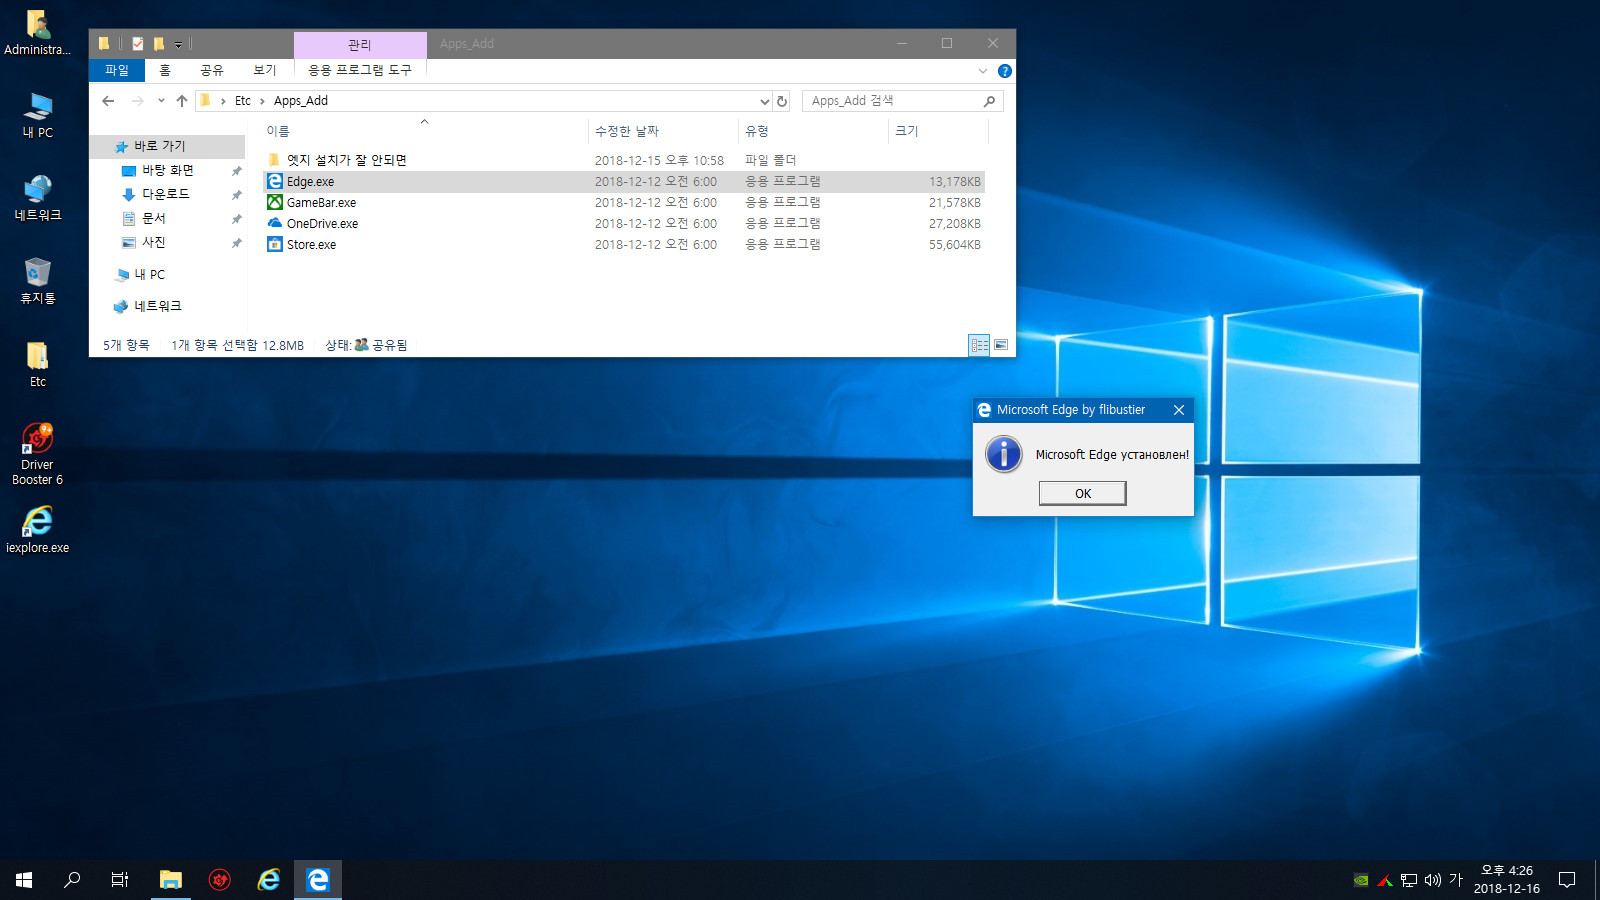Select the OneDrive.exe file icon
The width and height of the screenshot is (1600, 900).
pos(275,223)
